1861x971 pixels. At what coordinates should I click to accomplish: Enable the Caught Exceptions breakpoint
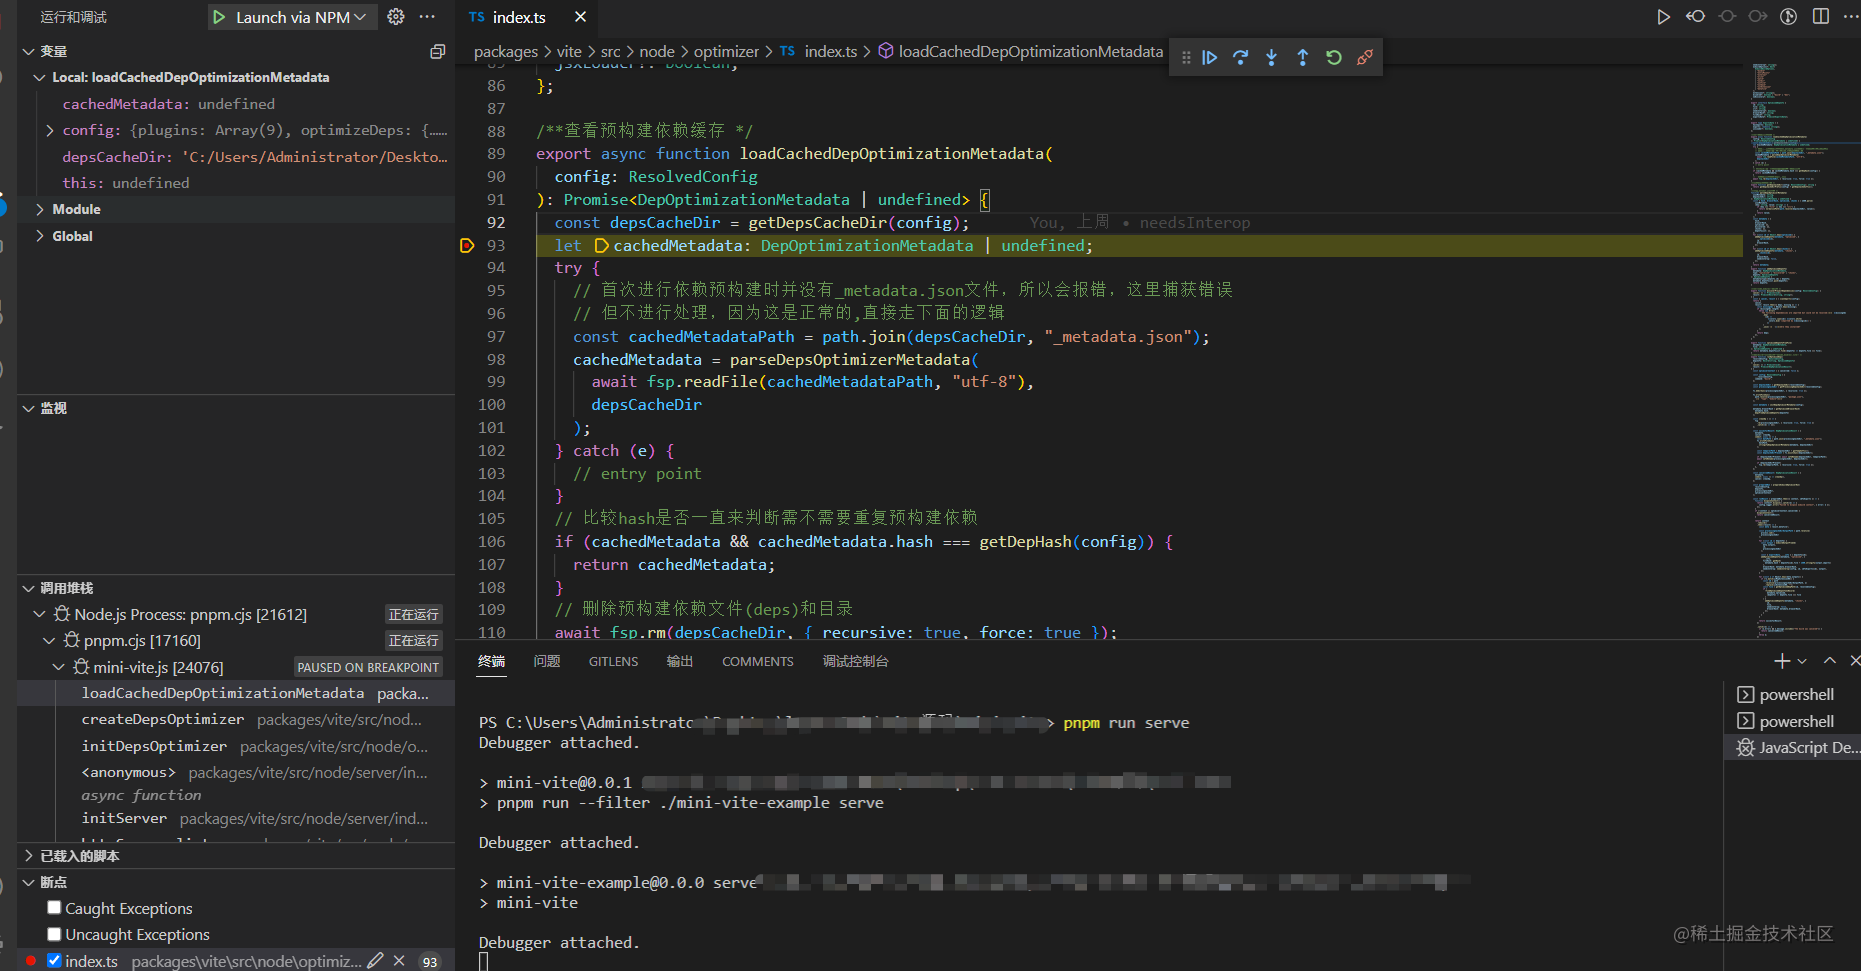(x=55, y=908)
